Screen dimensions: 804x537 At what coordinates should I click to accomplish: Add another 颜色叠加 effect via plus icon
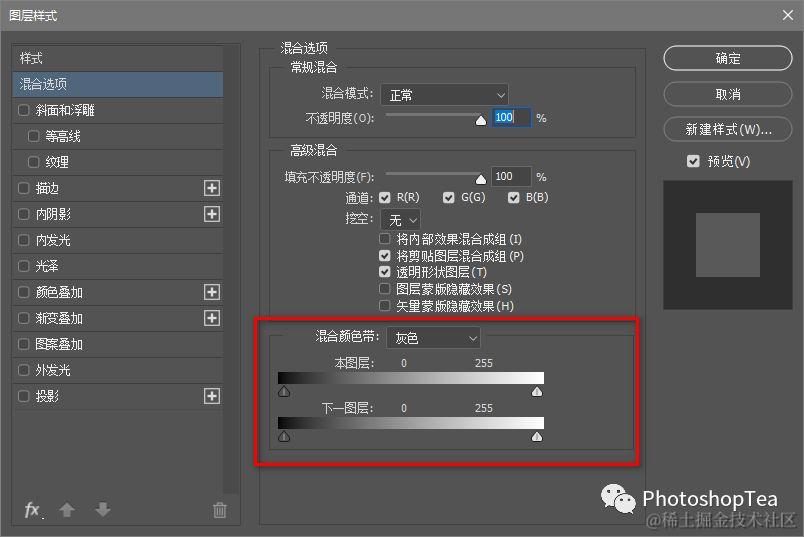(x=212, y=292)
